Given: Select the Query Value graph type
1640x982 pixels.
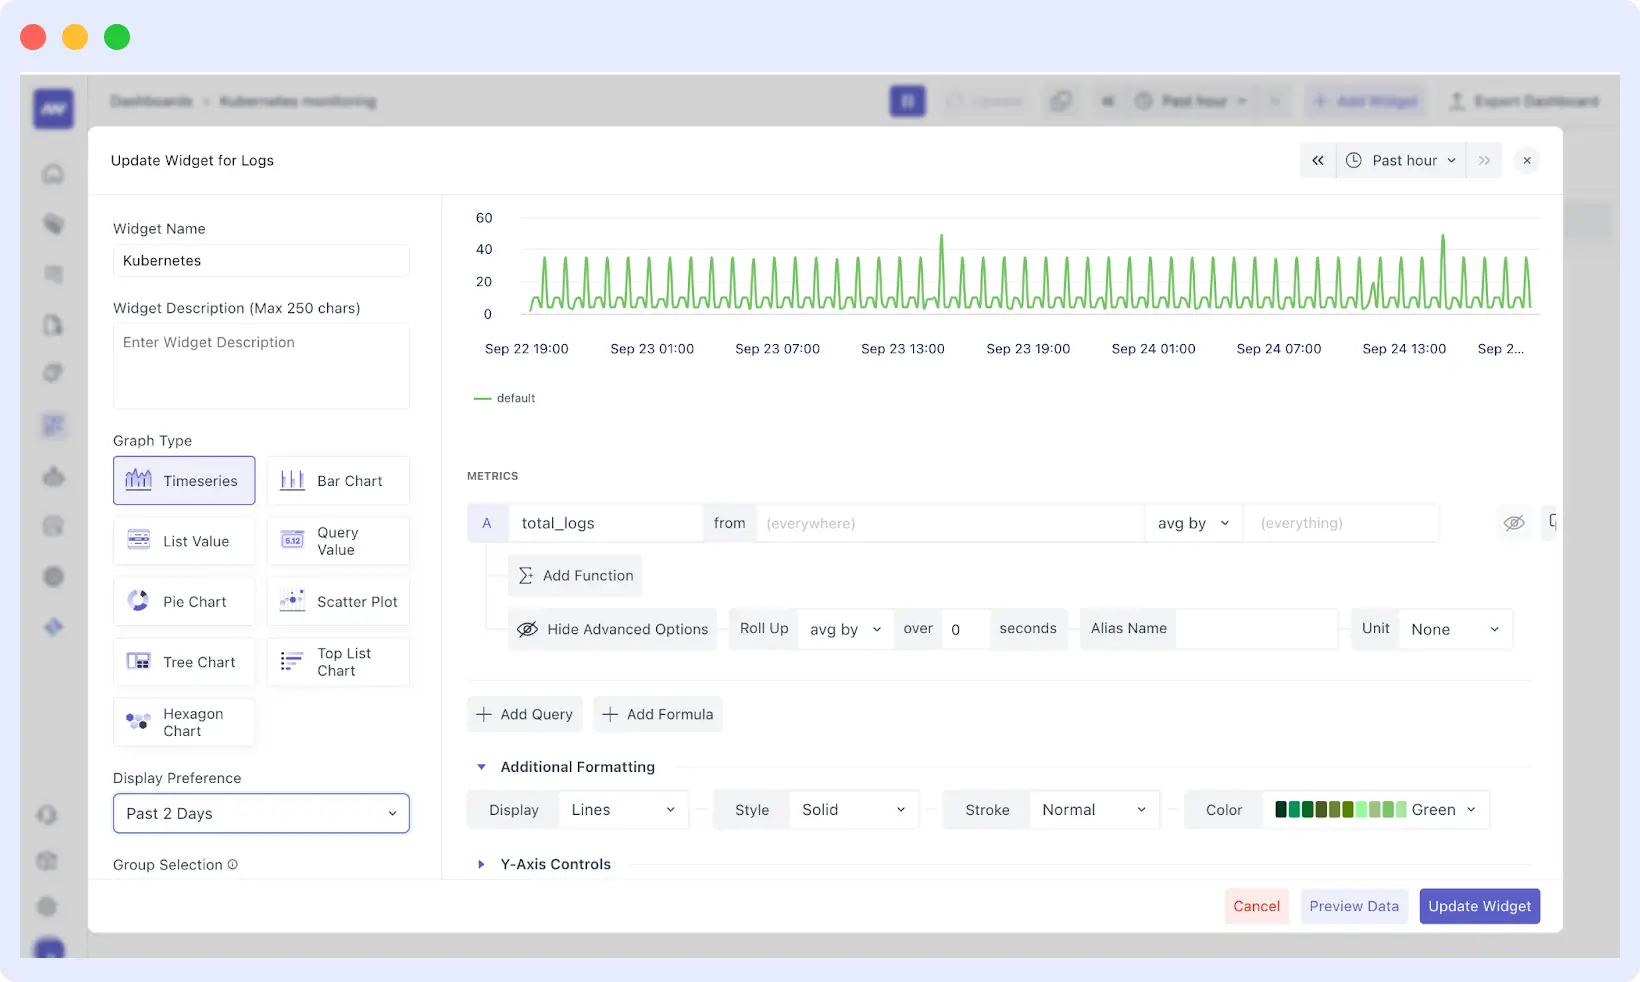Looking at the screenshot, I should click(x=338, y=540).
